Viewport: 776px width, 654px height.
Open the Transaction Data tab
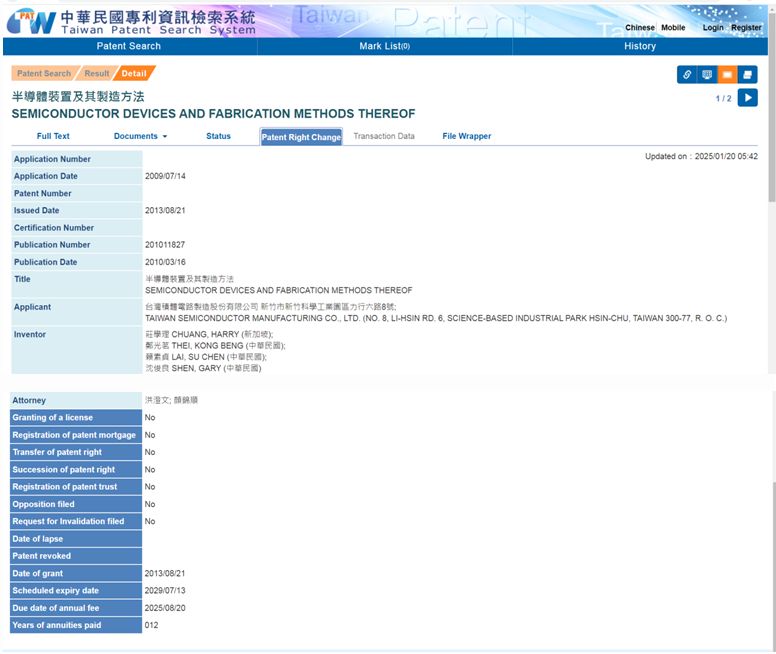[384, 136]
